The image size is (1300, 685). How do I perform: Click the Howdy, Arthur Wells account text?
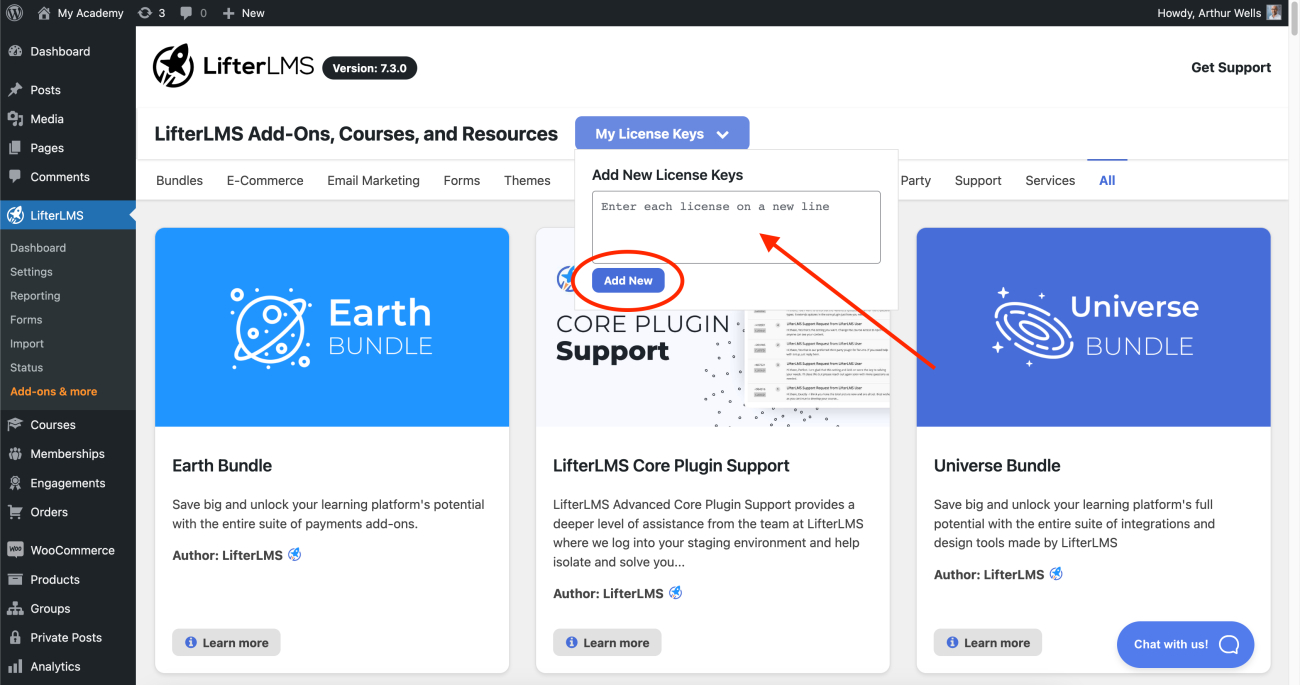(x=1209, y=13)
